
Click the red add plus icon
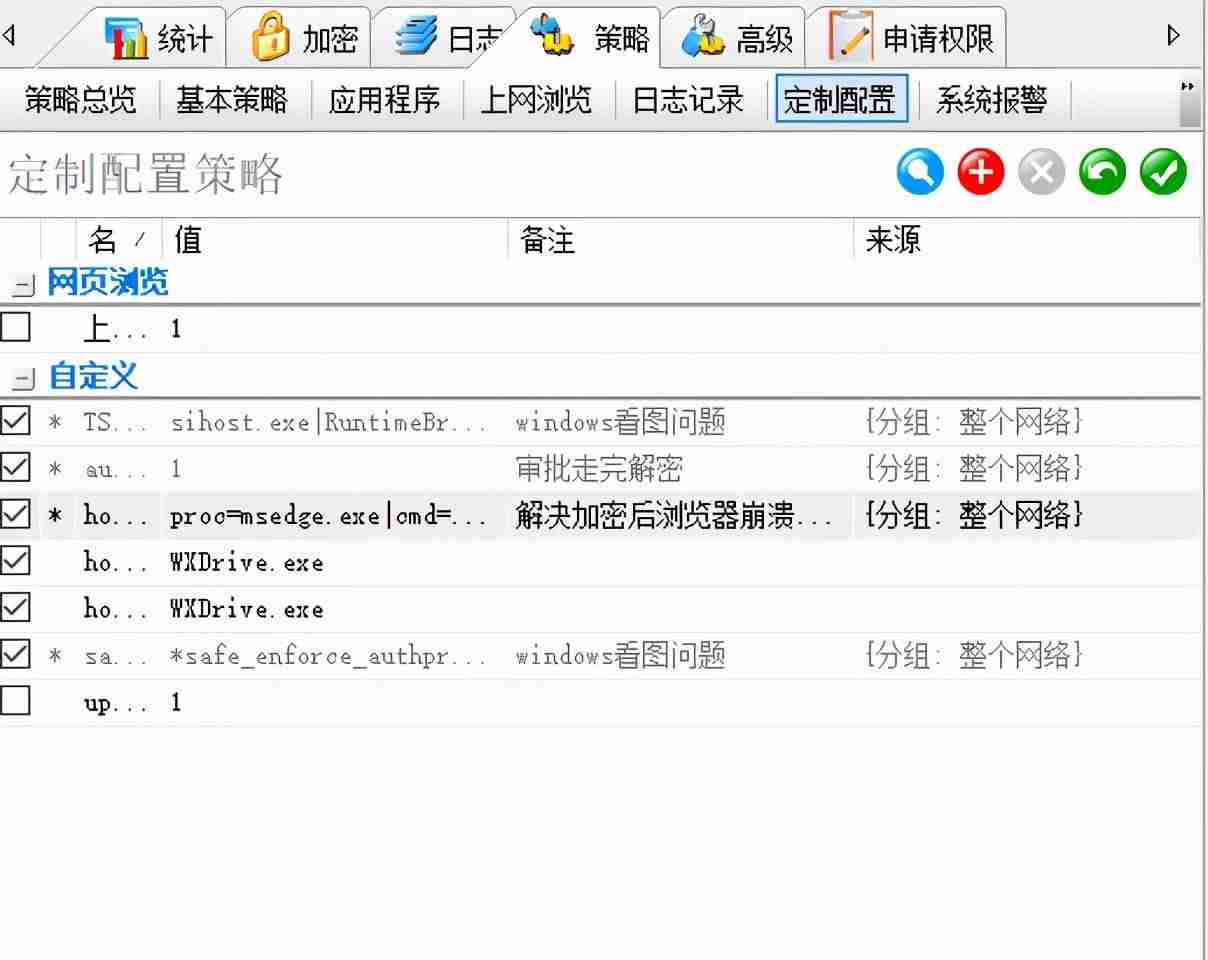click(x=981, y=173)
